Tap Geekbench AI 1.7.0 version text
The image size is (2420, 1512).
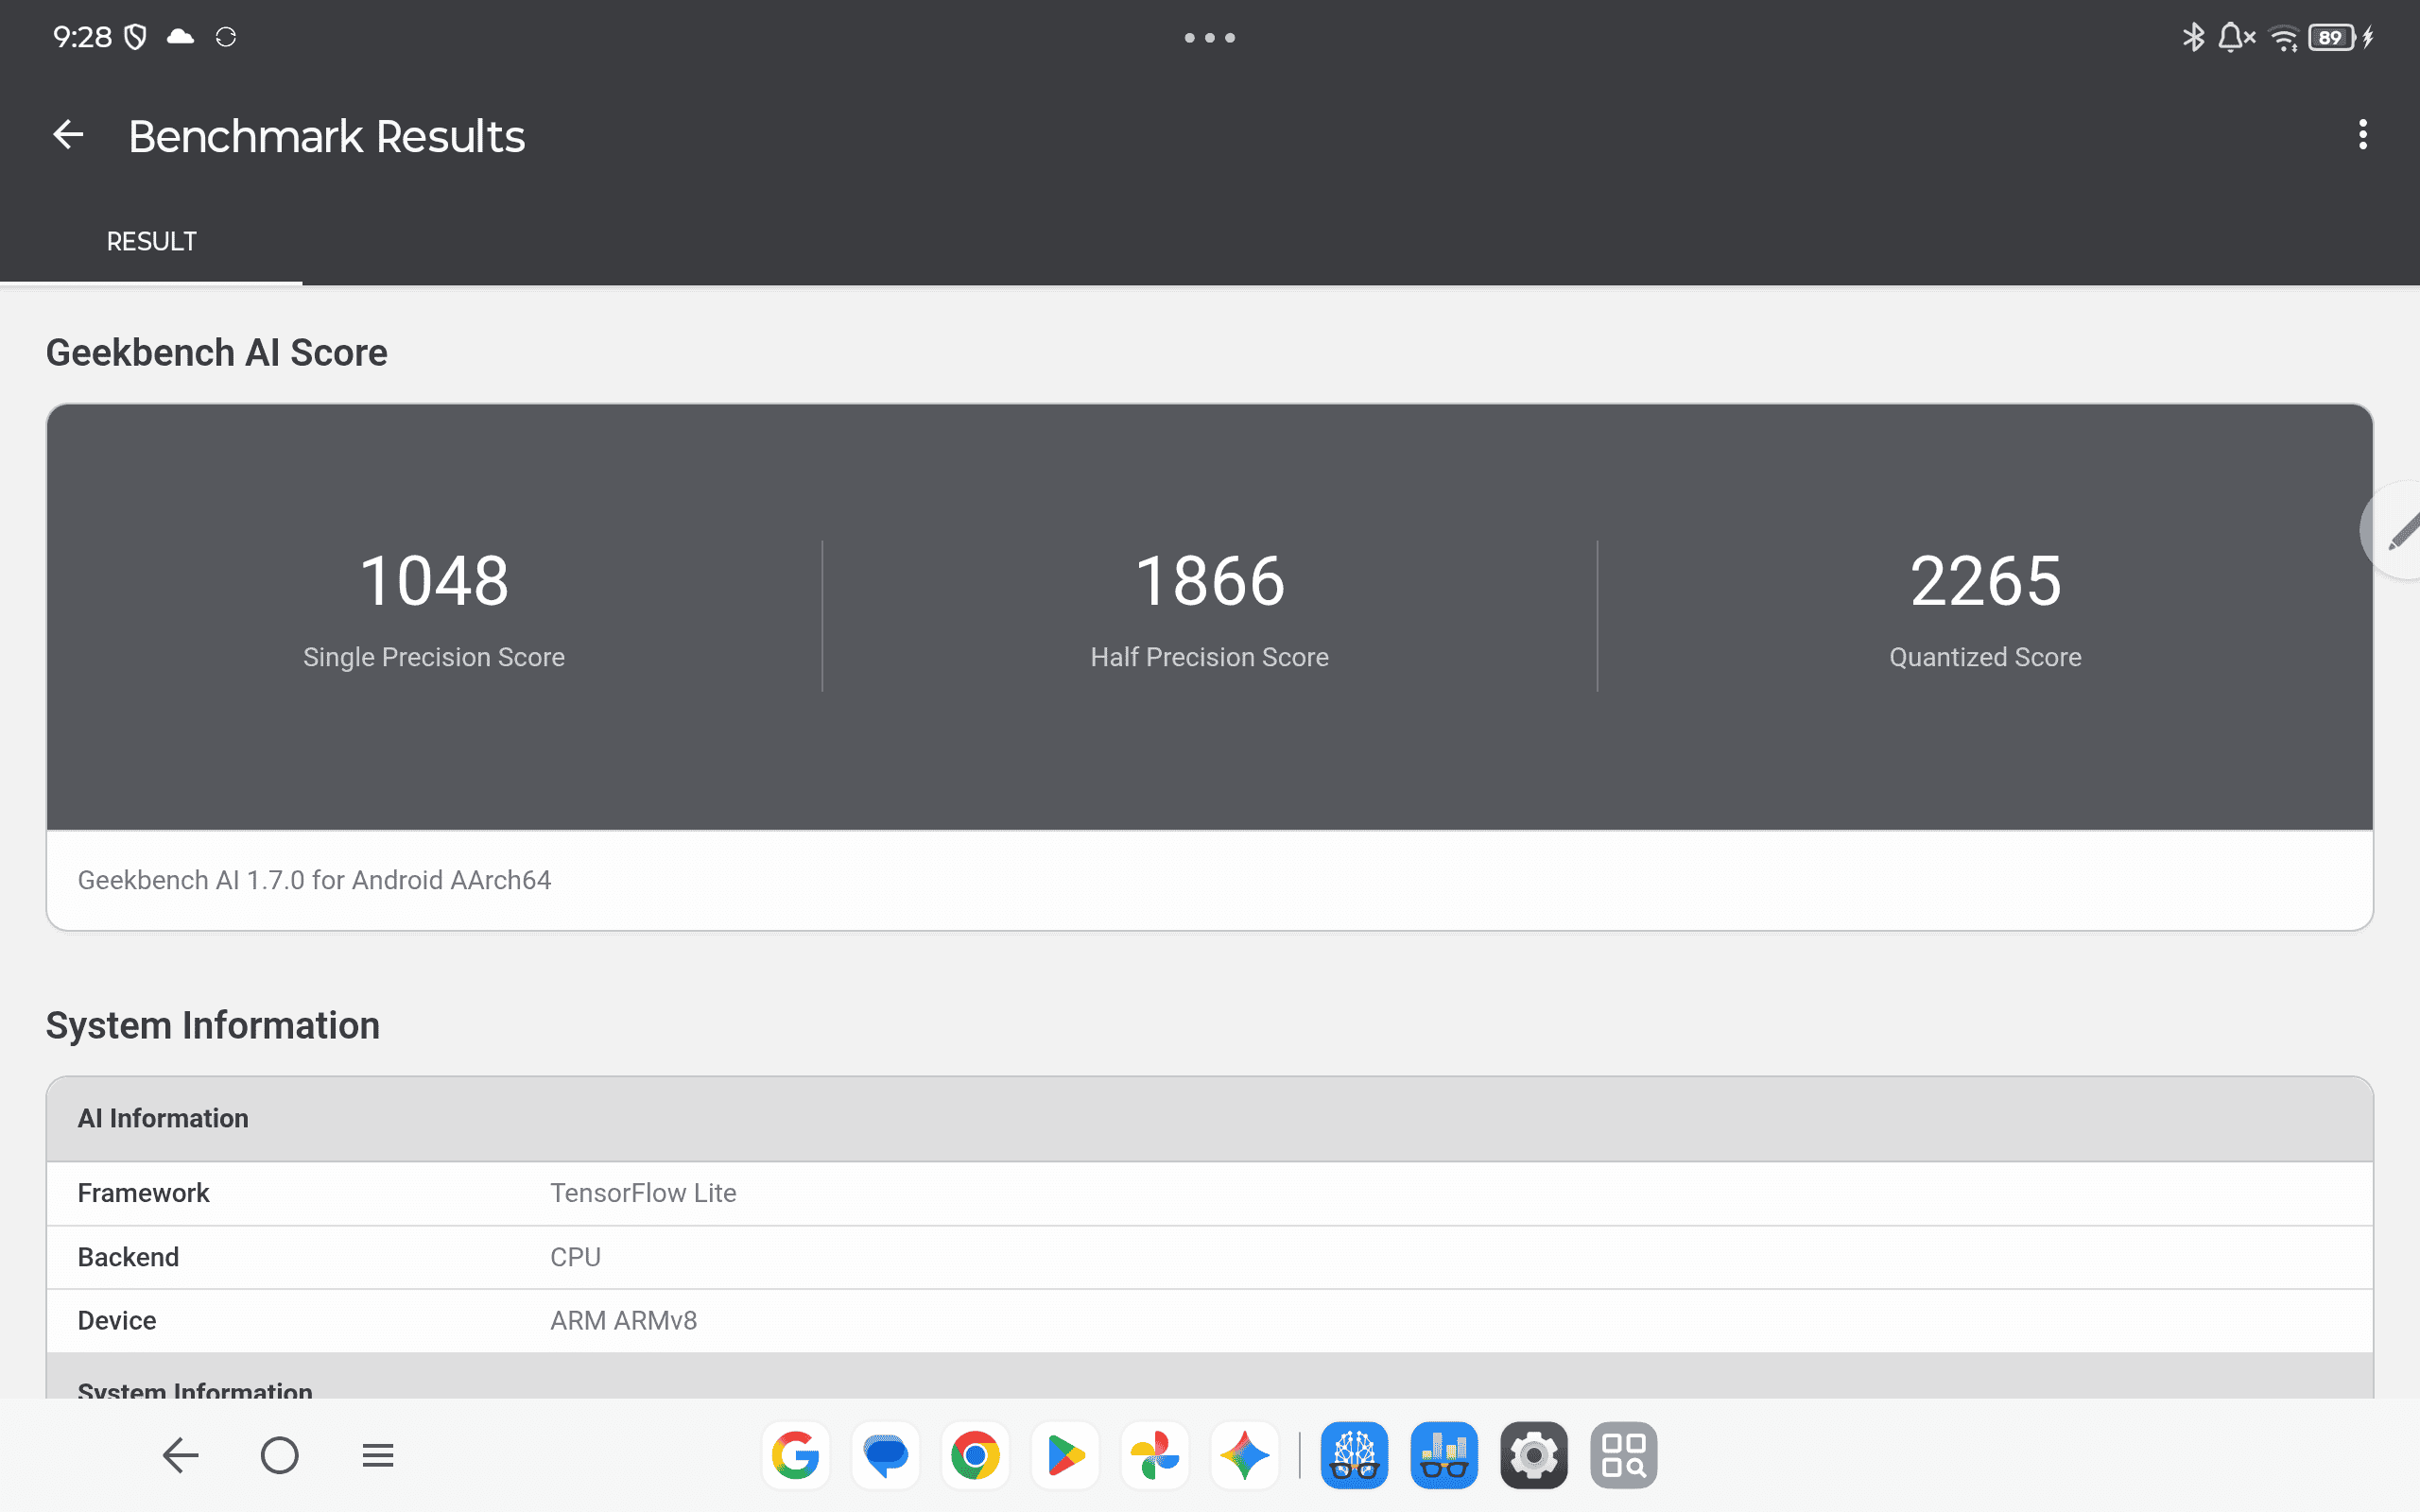coord(314,880)
